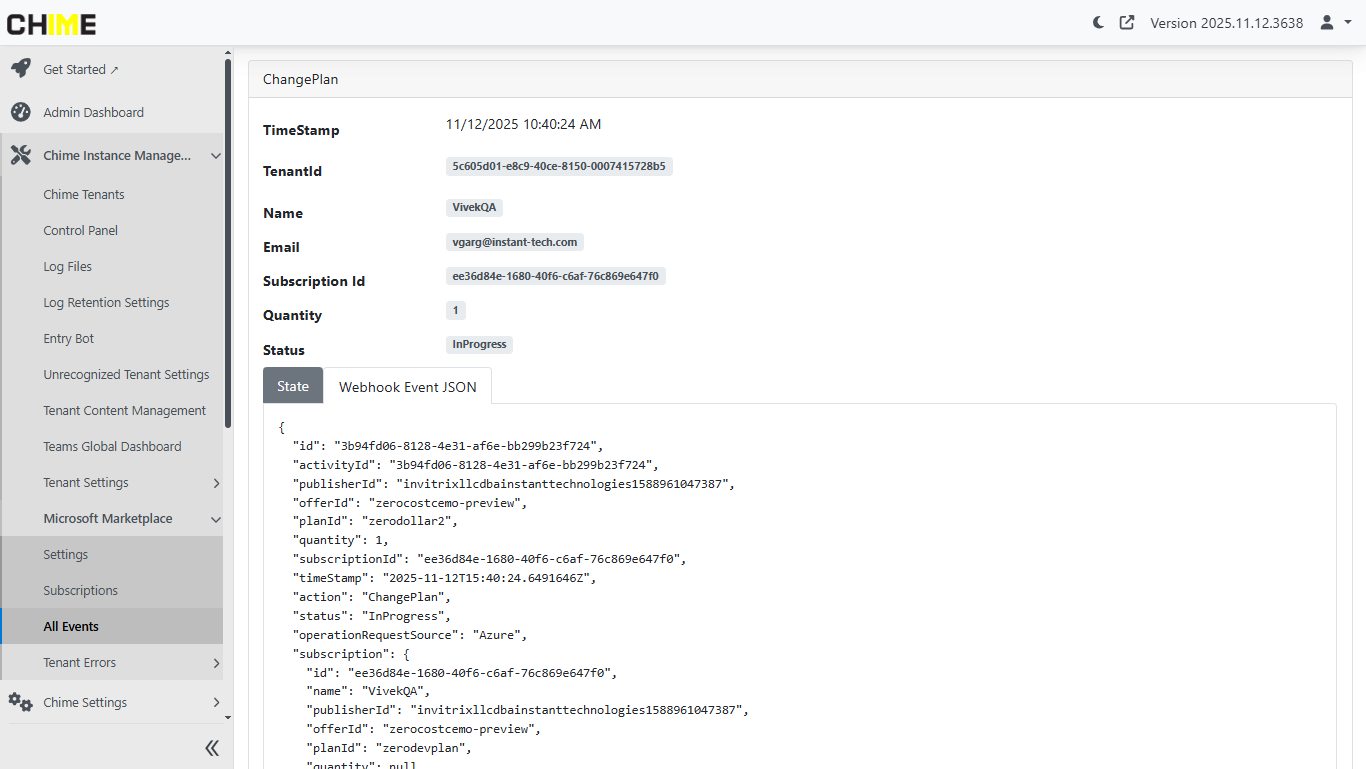Click the CHIME logo
The image size is (1366, 769).
tap(52, 24)
